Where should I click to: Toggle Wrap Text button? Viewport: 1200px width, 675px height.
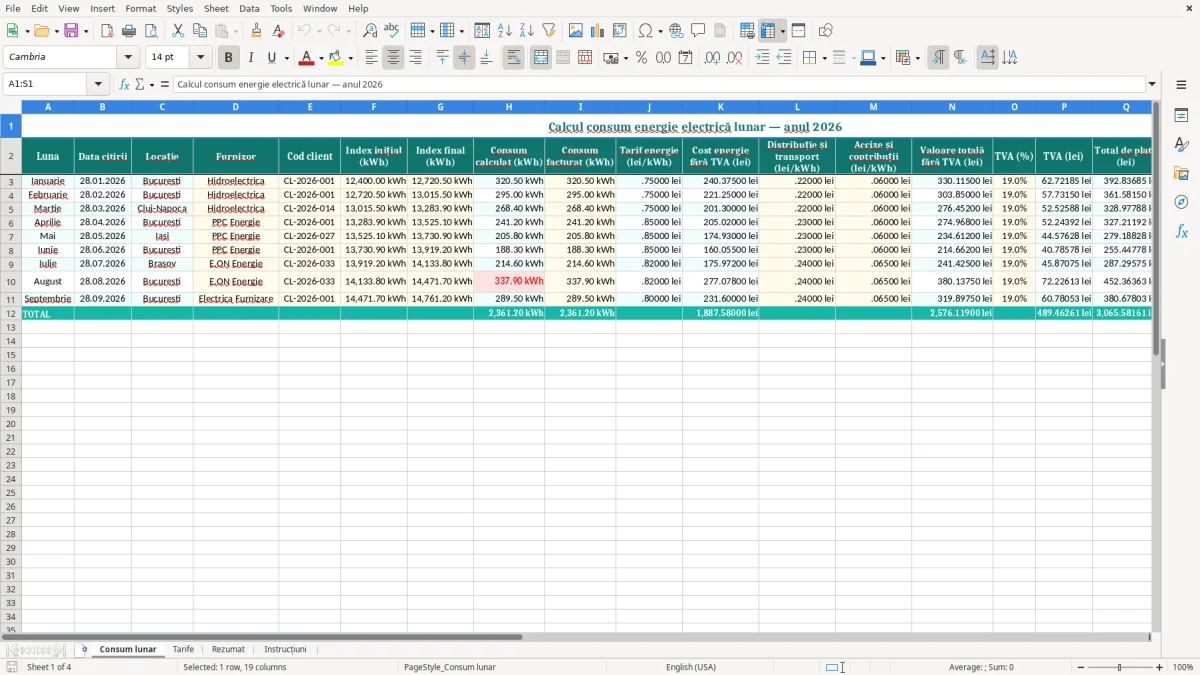point(514,58)
